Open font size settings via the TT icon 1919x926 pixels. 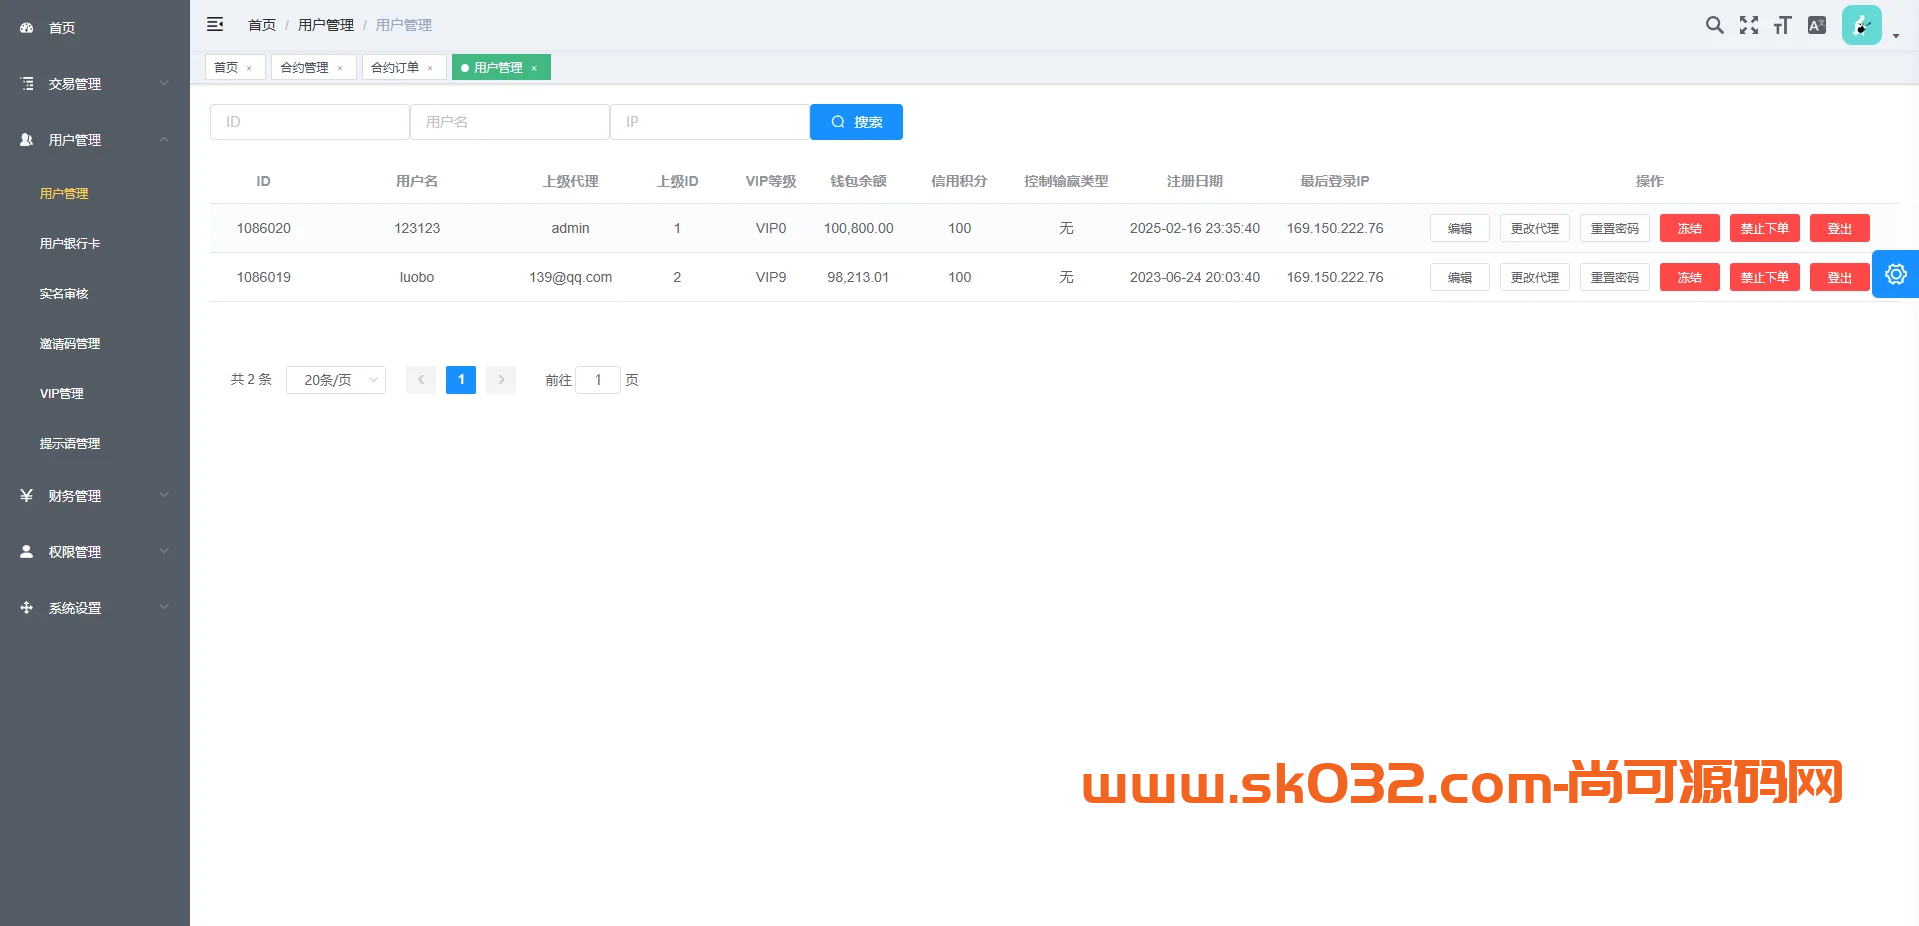point(1782,25)
